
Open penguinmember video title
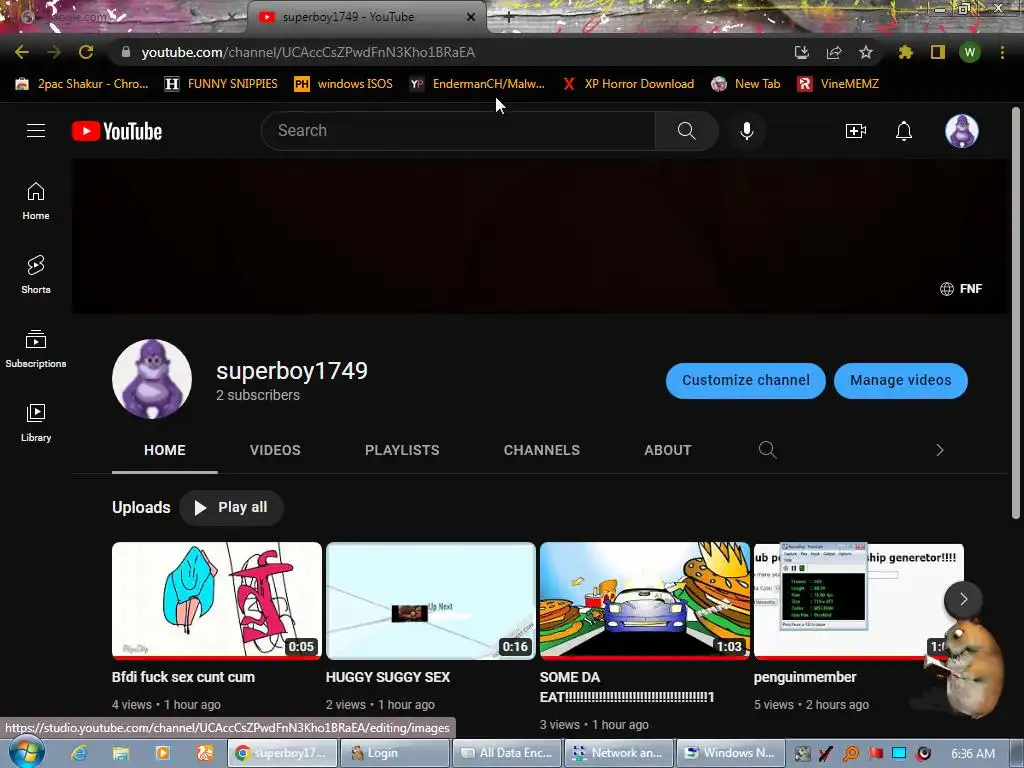point(805,677)
